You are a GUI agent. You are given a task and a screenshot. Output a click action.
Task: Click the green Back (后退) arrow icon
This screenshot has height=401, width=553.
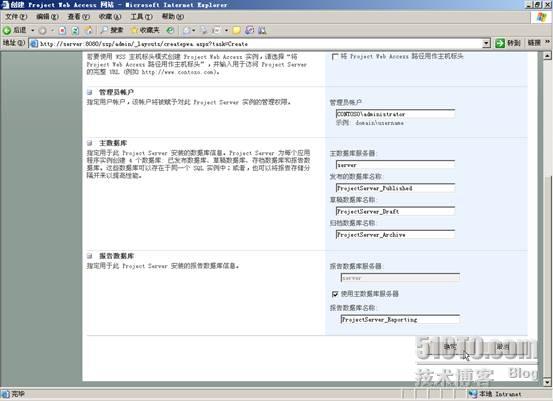click(x=7, y=30)
